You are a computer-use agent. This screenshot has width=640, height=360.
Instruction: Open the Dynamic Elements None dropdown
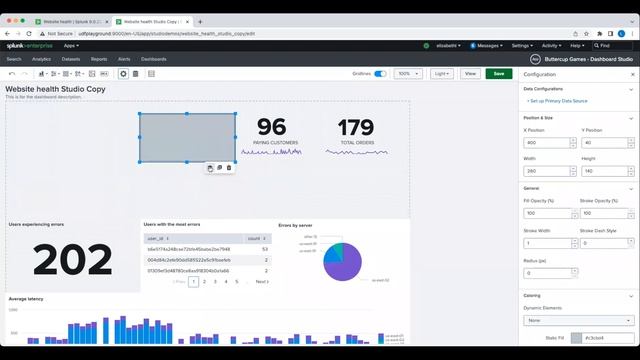click(x=579, y=320)
